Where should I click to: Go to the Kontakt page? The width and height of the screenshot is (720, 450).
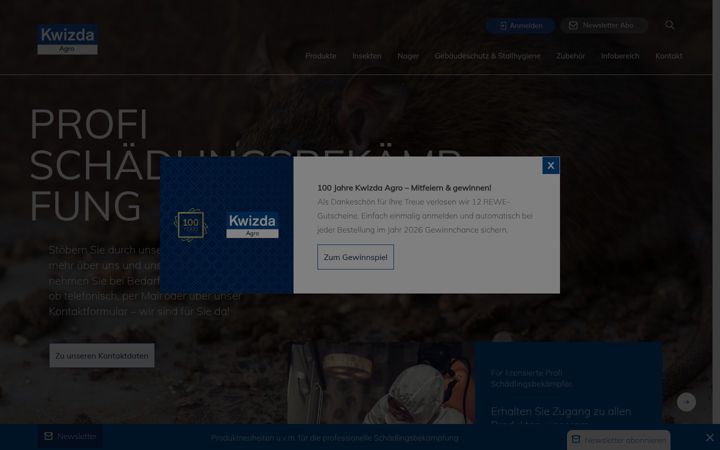click(x=669, y=56)
